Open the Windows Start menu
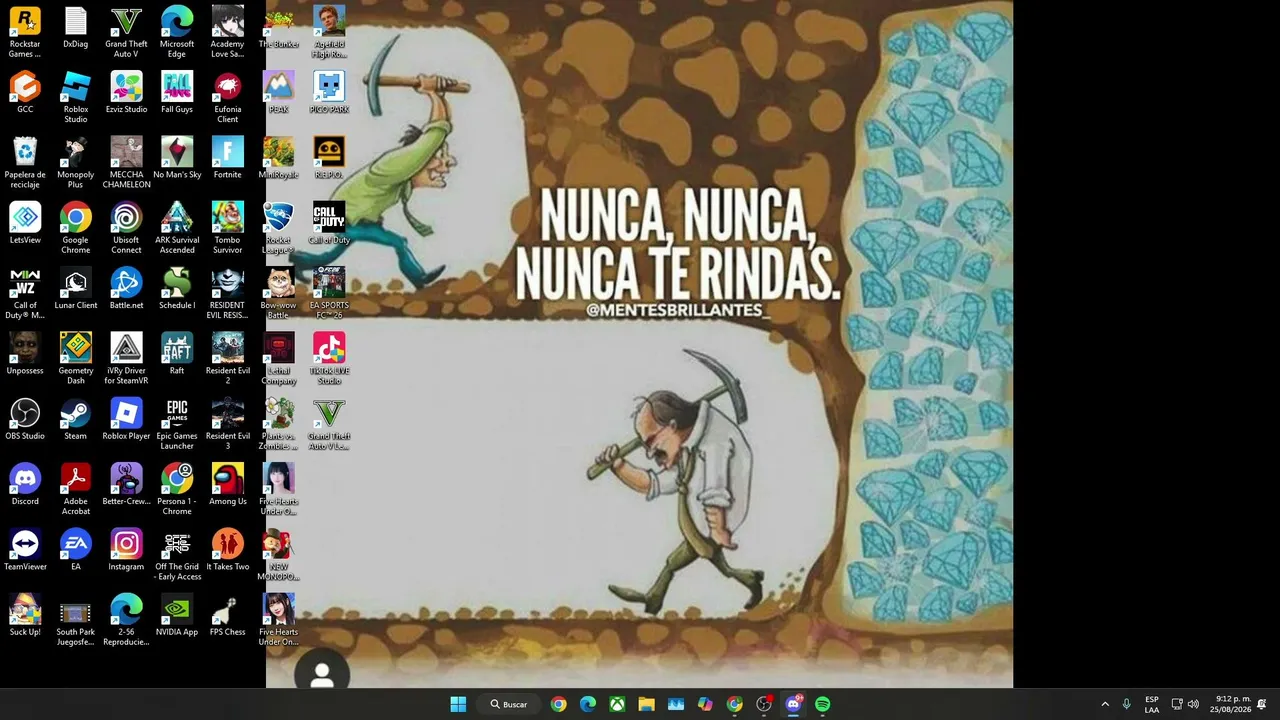This screenshot has height=720, width=1280. 458,704
